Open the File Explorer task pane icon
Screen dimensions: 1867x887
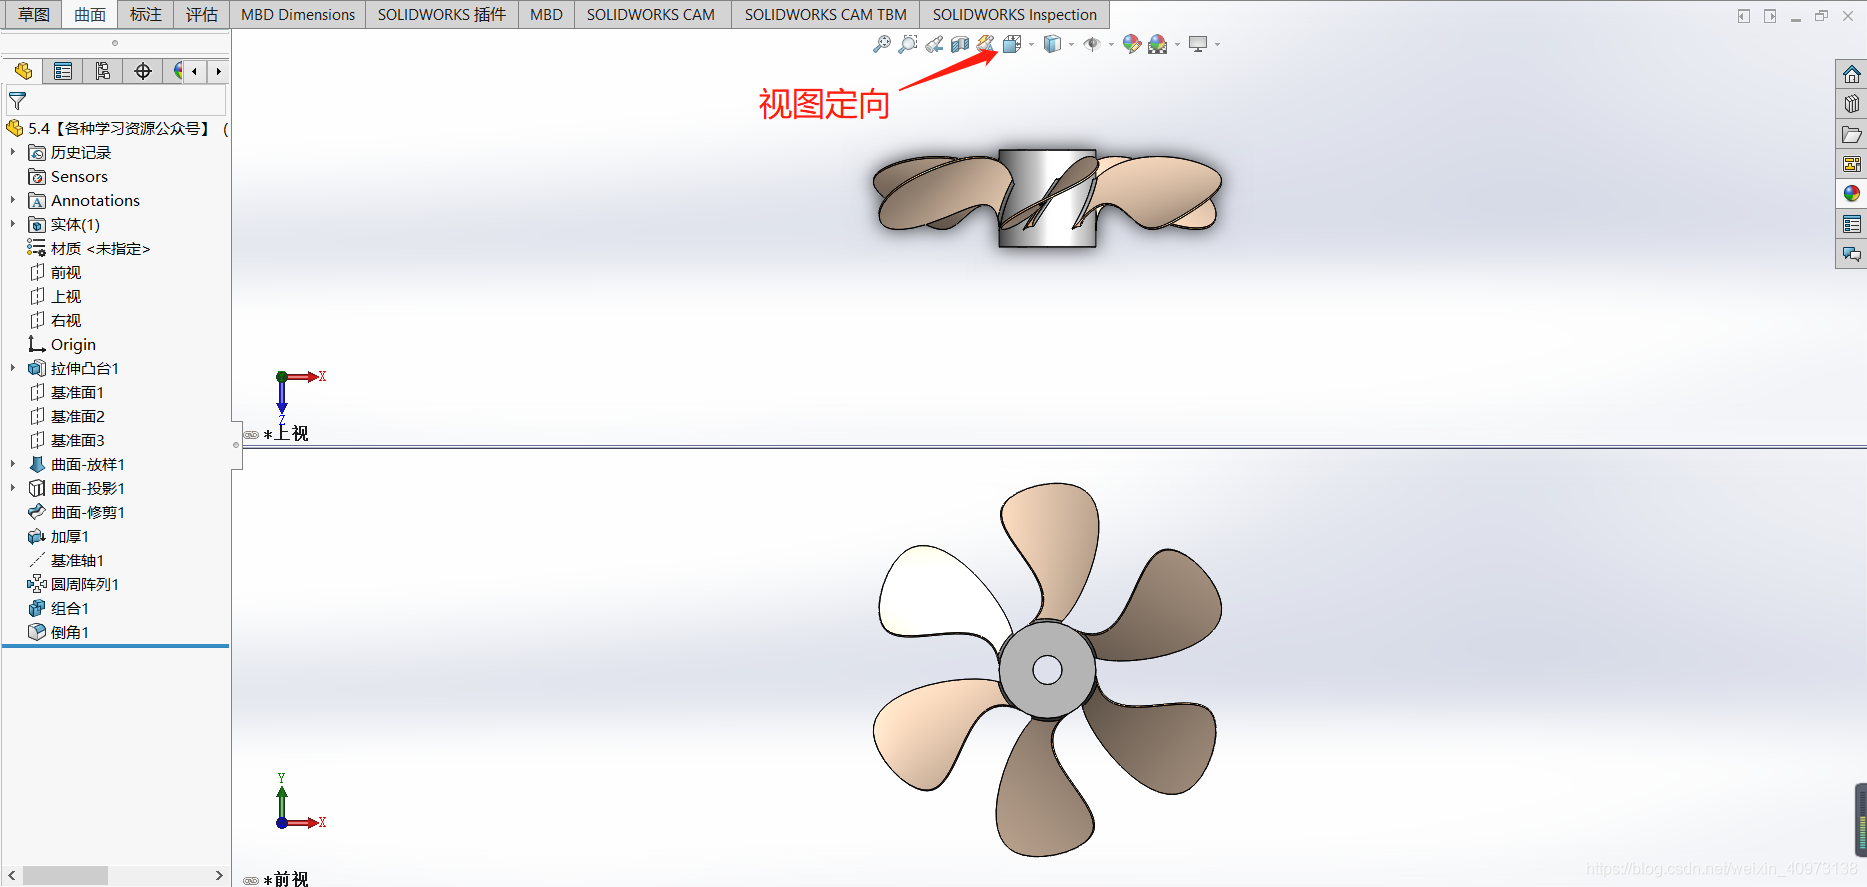pos(1852,134)
